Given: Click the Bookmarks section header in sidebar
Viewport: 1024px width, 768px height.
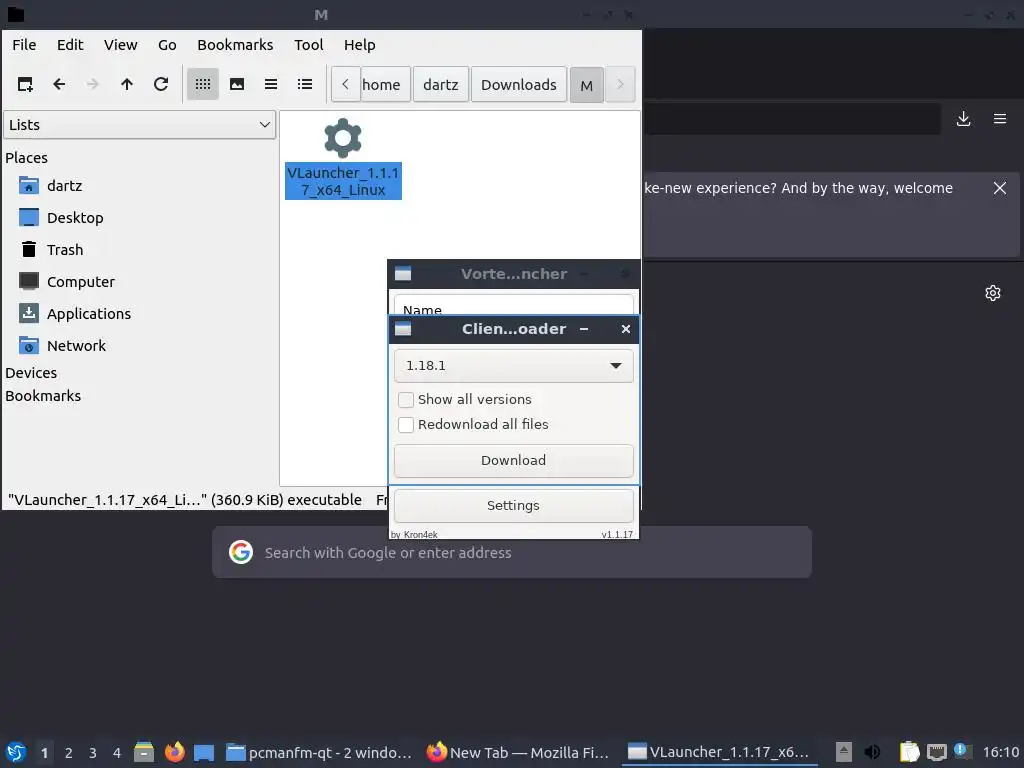Looking at the screenshot, I should [43, 396].
